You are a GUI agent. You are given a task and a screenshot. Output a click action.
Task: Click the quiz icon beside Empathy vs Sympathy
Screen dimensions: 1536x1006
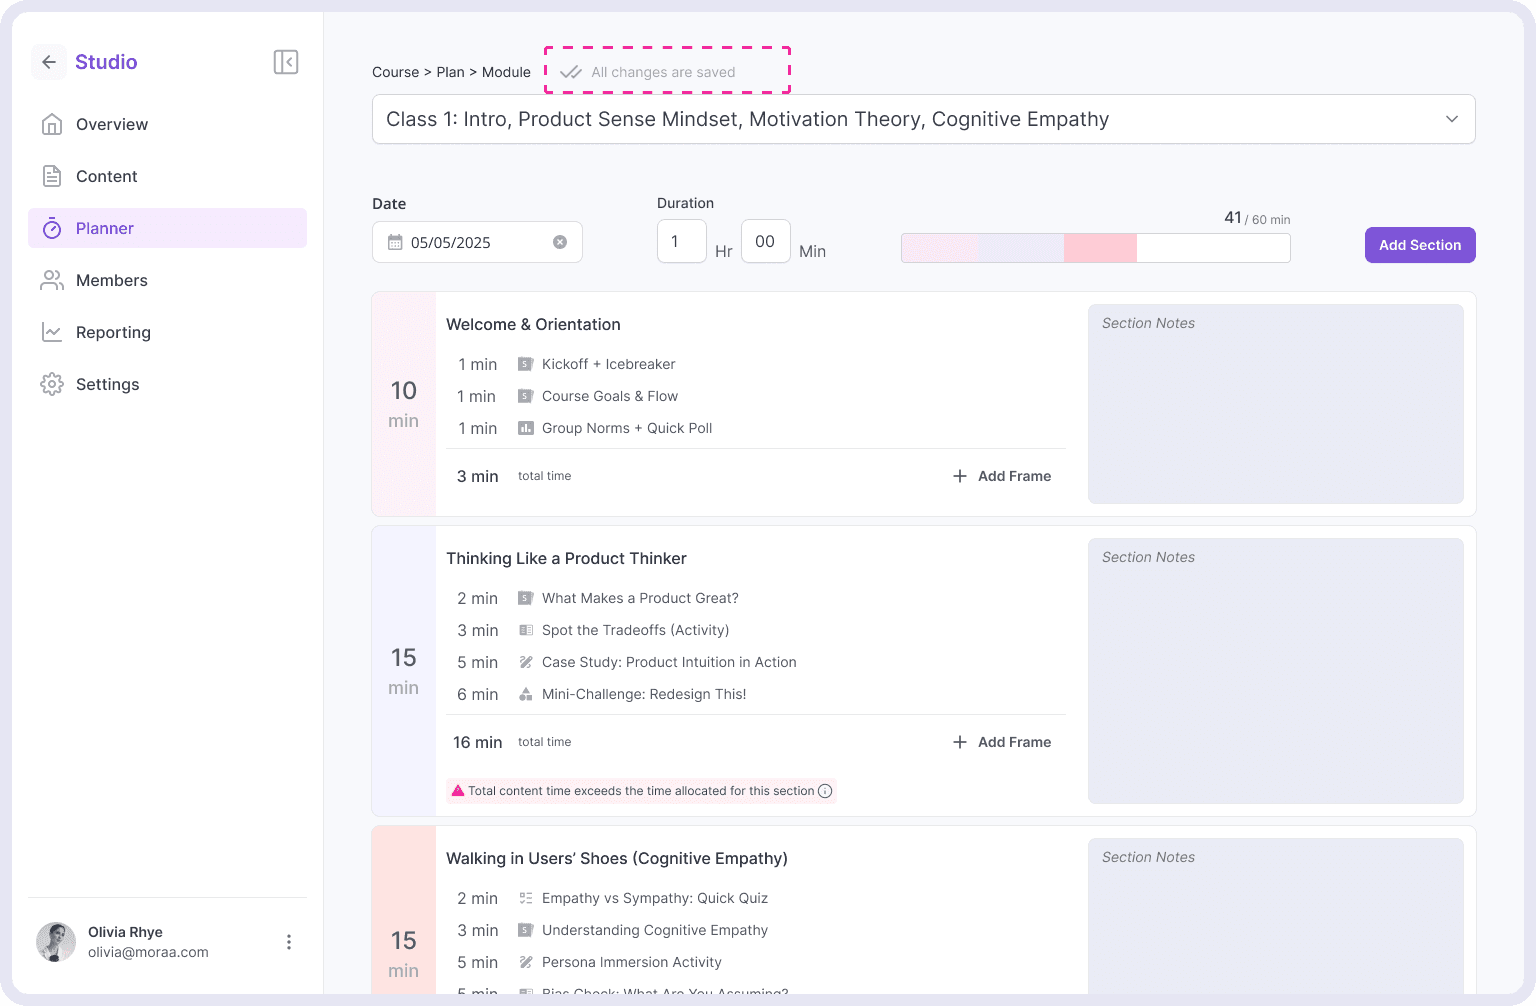coord(525,898)
